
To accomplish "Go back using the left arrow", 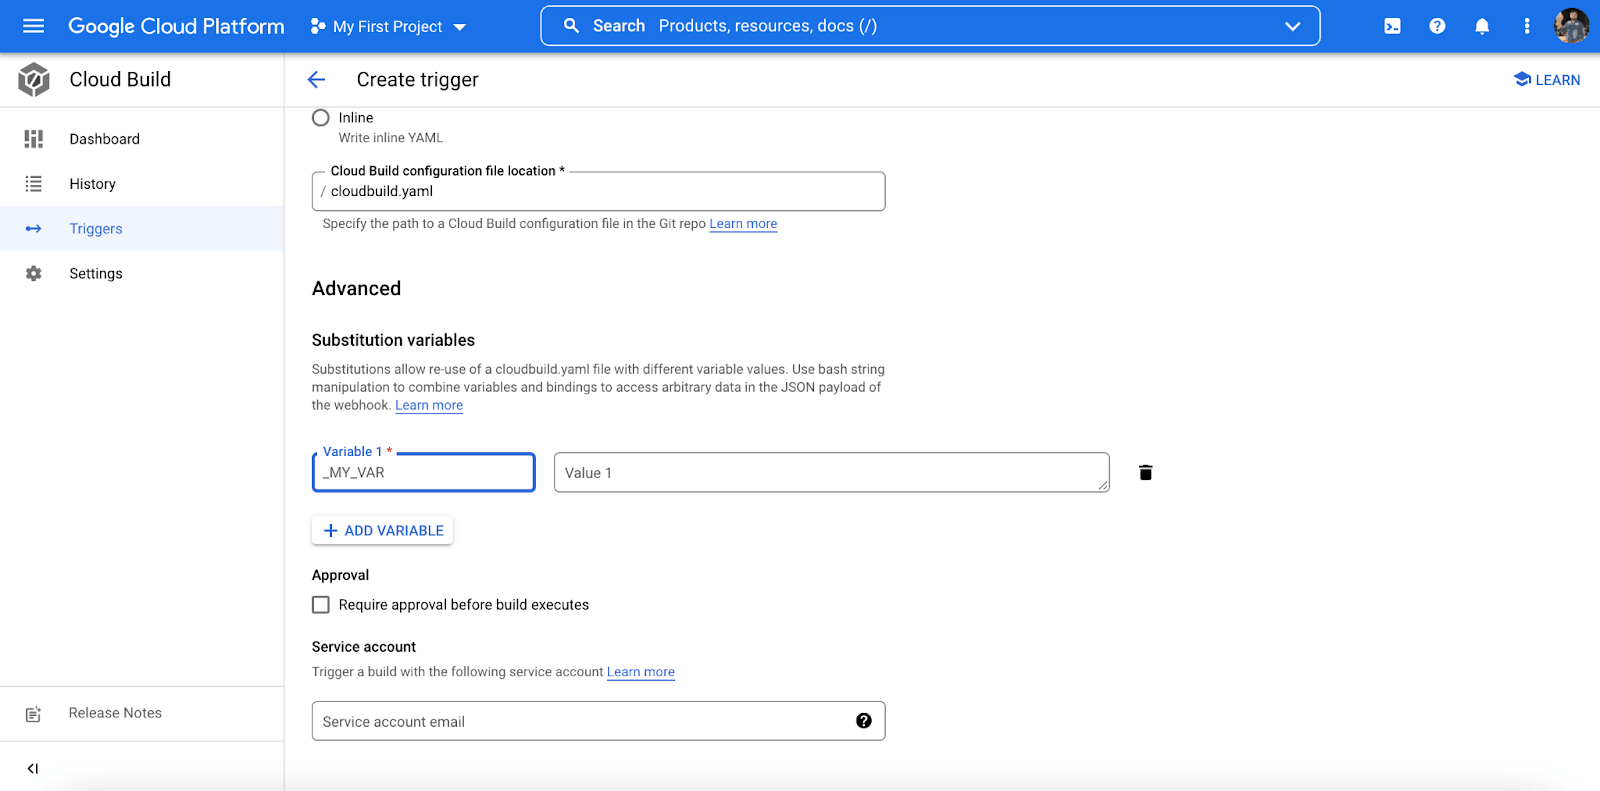I will pos(317,80).
